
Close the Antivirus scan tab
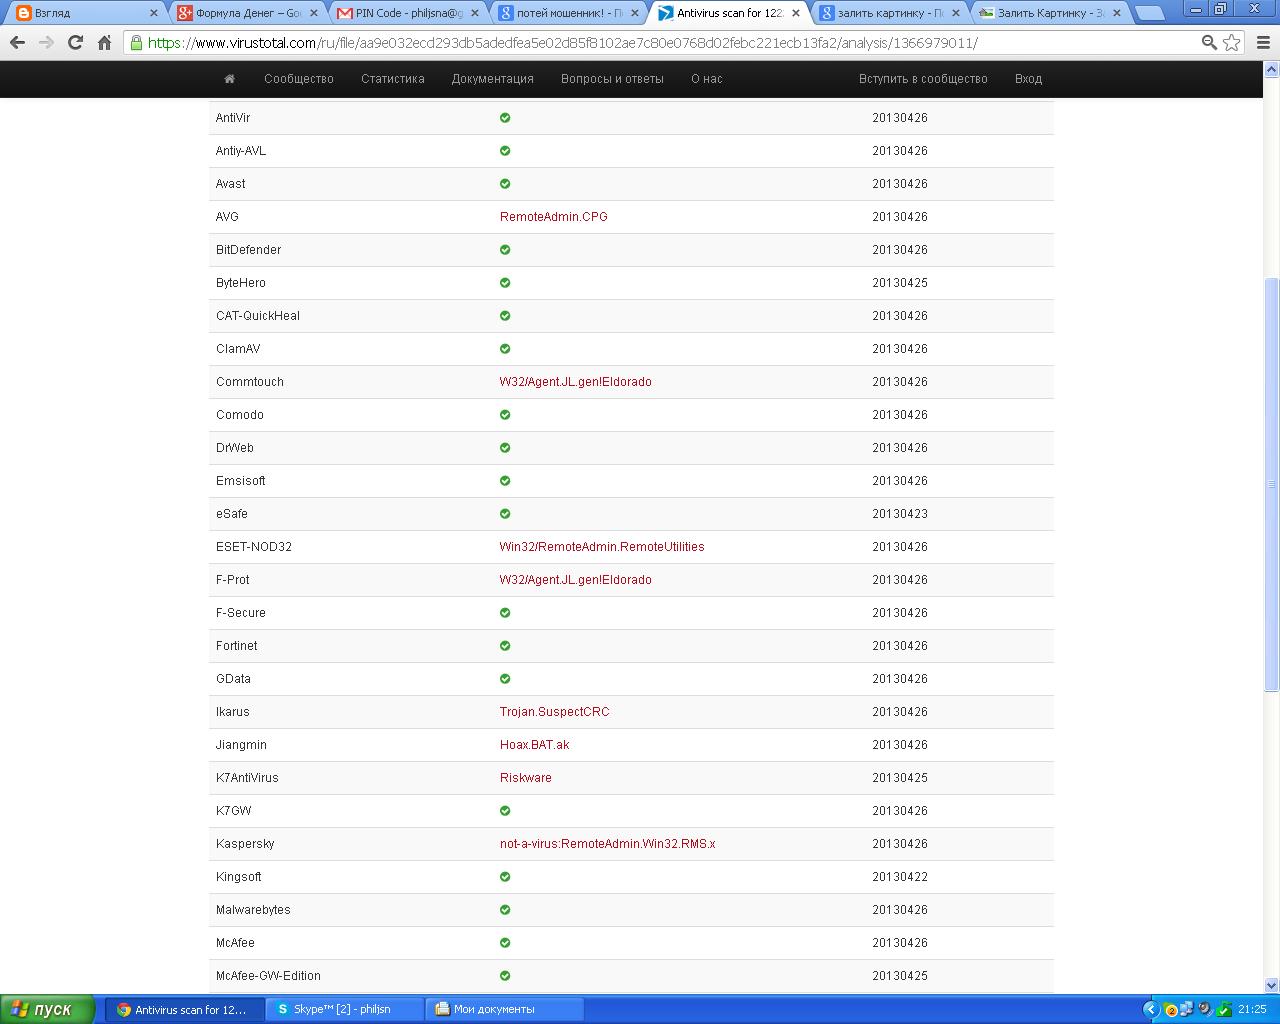pos(795,13)
